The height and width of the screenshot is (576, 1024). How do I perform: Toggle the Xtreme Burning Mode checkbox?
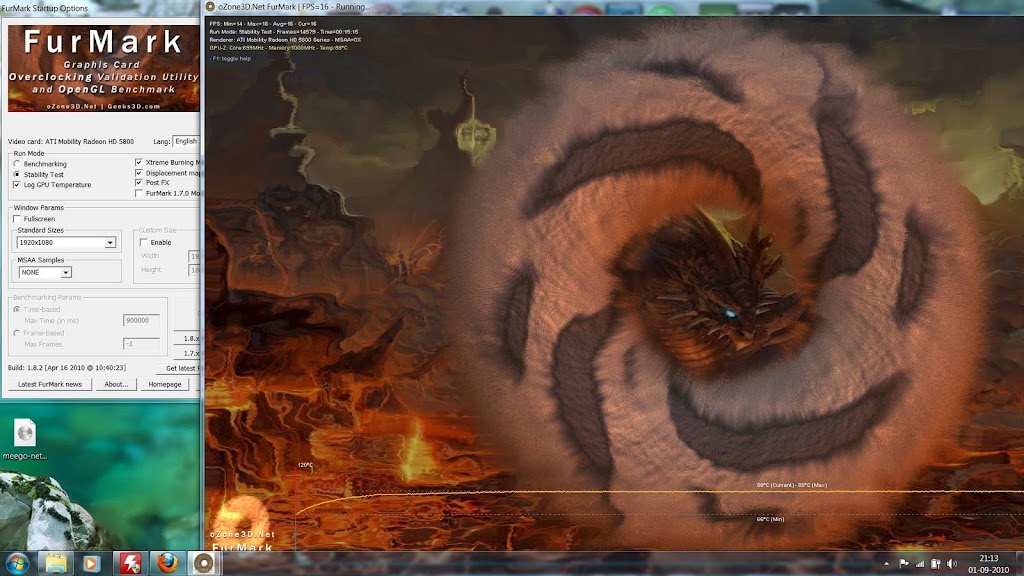138,162
